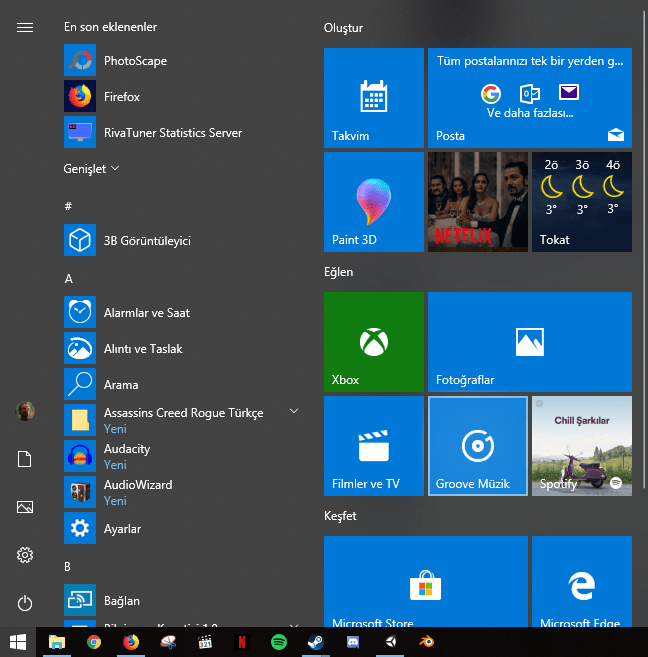
Task: Open the Power button options
Action: coord(25,603)
